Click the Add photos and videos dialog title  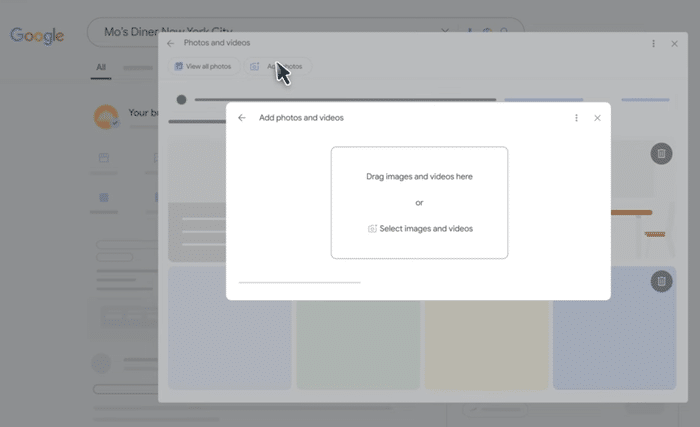click(301, 118)
